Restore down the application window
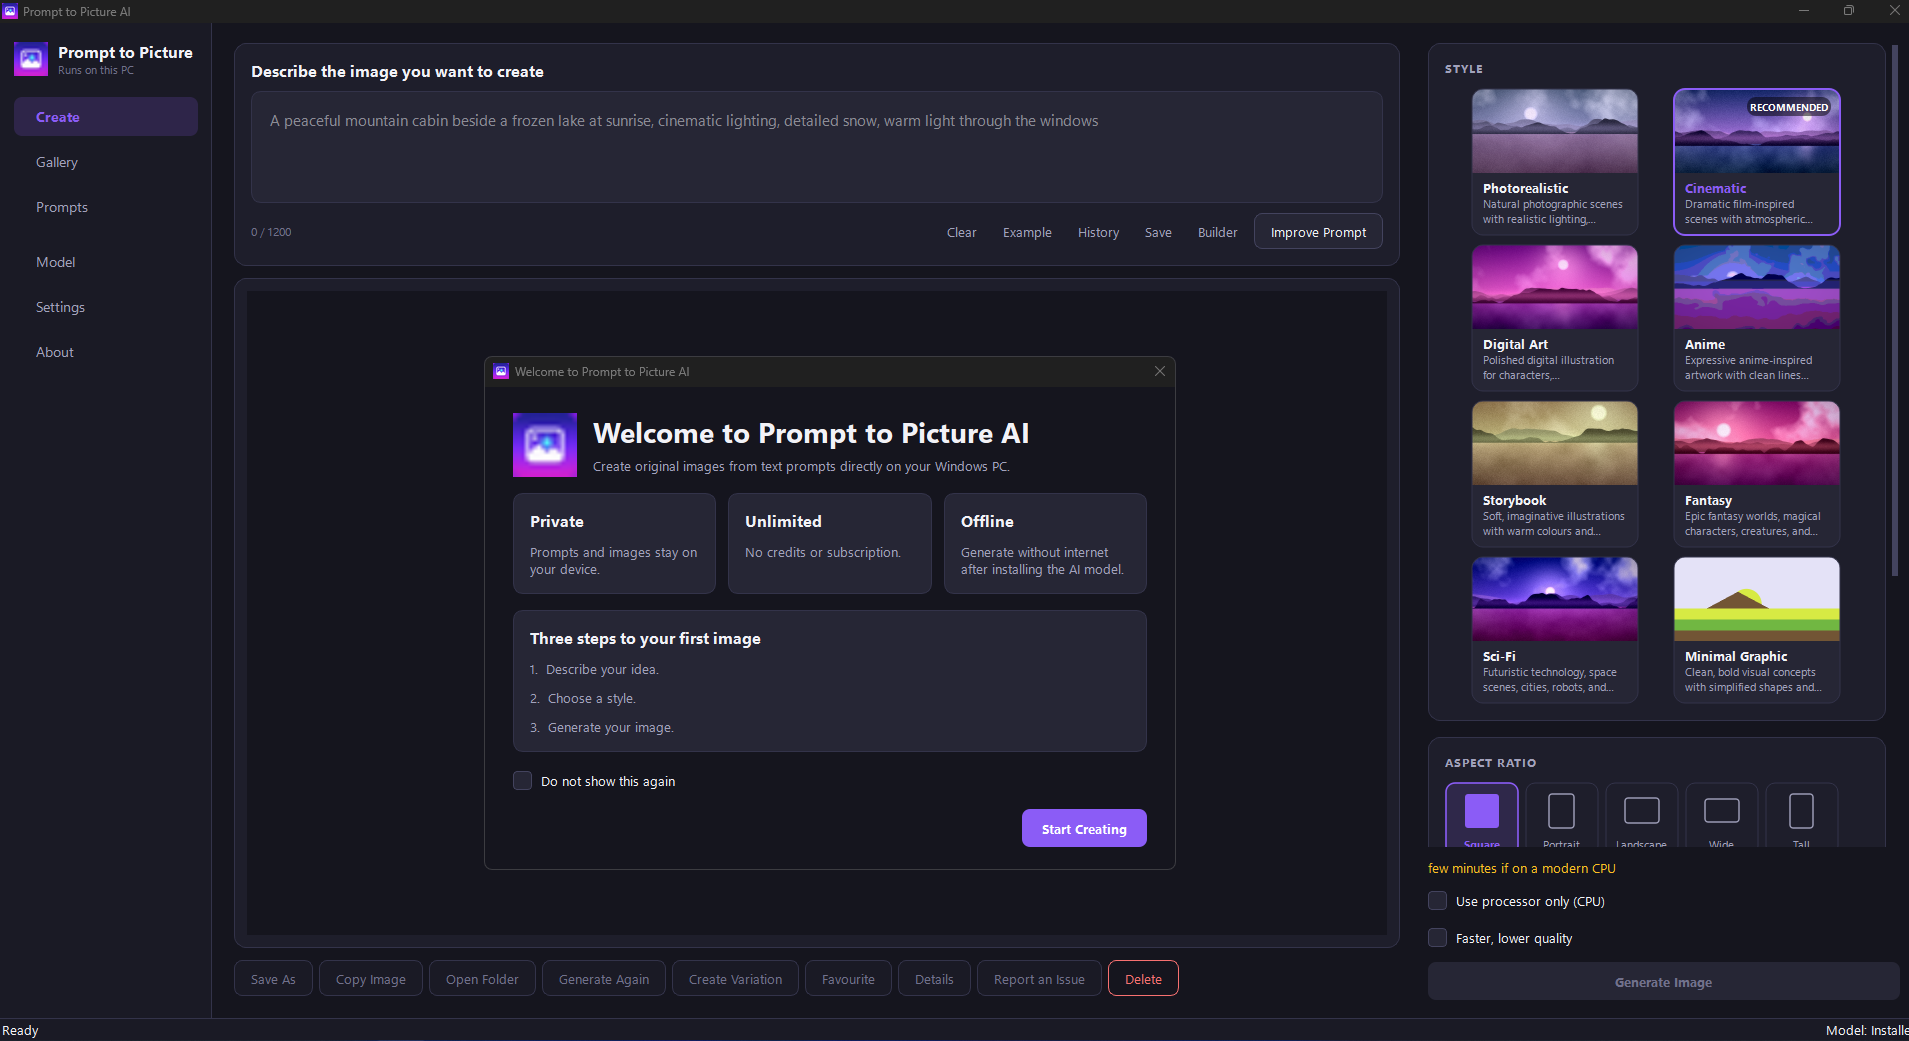This screenshot has height=1041, width=1909. point(1849,11)
